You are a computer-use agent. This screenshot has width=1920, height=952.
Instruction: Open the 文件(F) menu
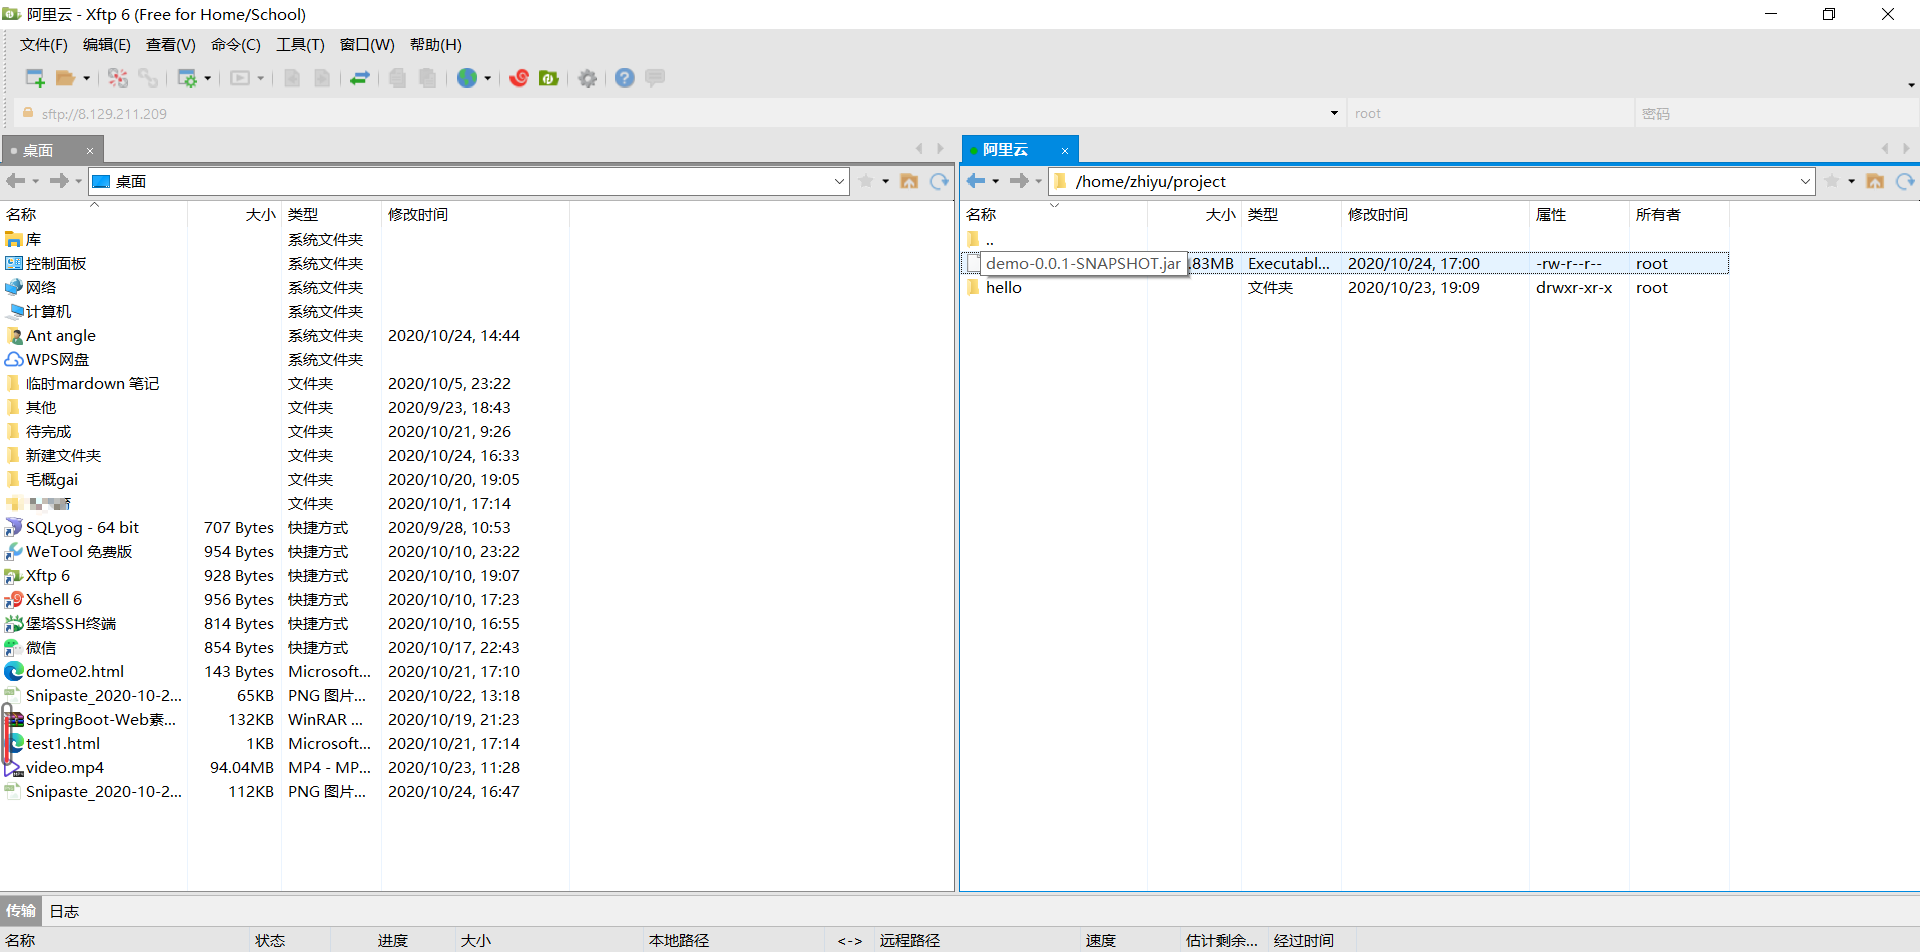tap(44, 45)
